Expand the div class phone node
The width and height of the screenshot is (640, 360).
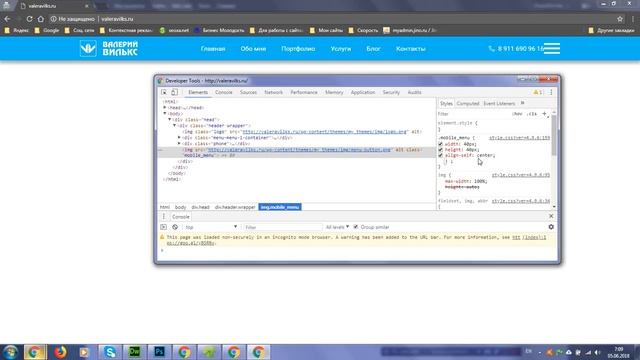(x=179, y=144)
